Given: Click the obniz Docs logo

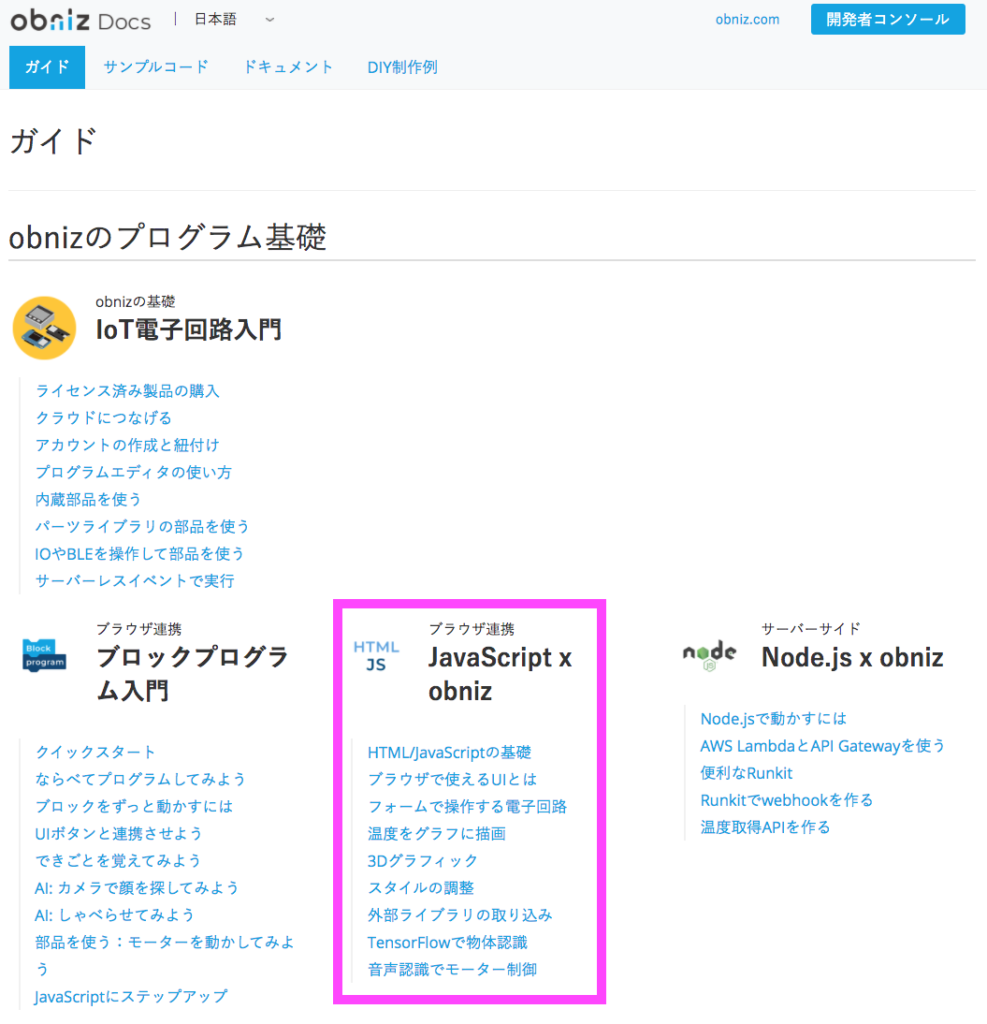Looking at the screenshot, I should click(x=80, y=20).
